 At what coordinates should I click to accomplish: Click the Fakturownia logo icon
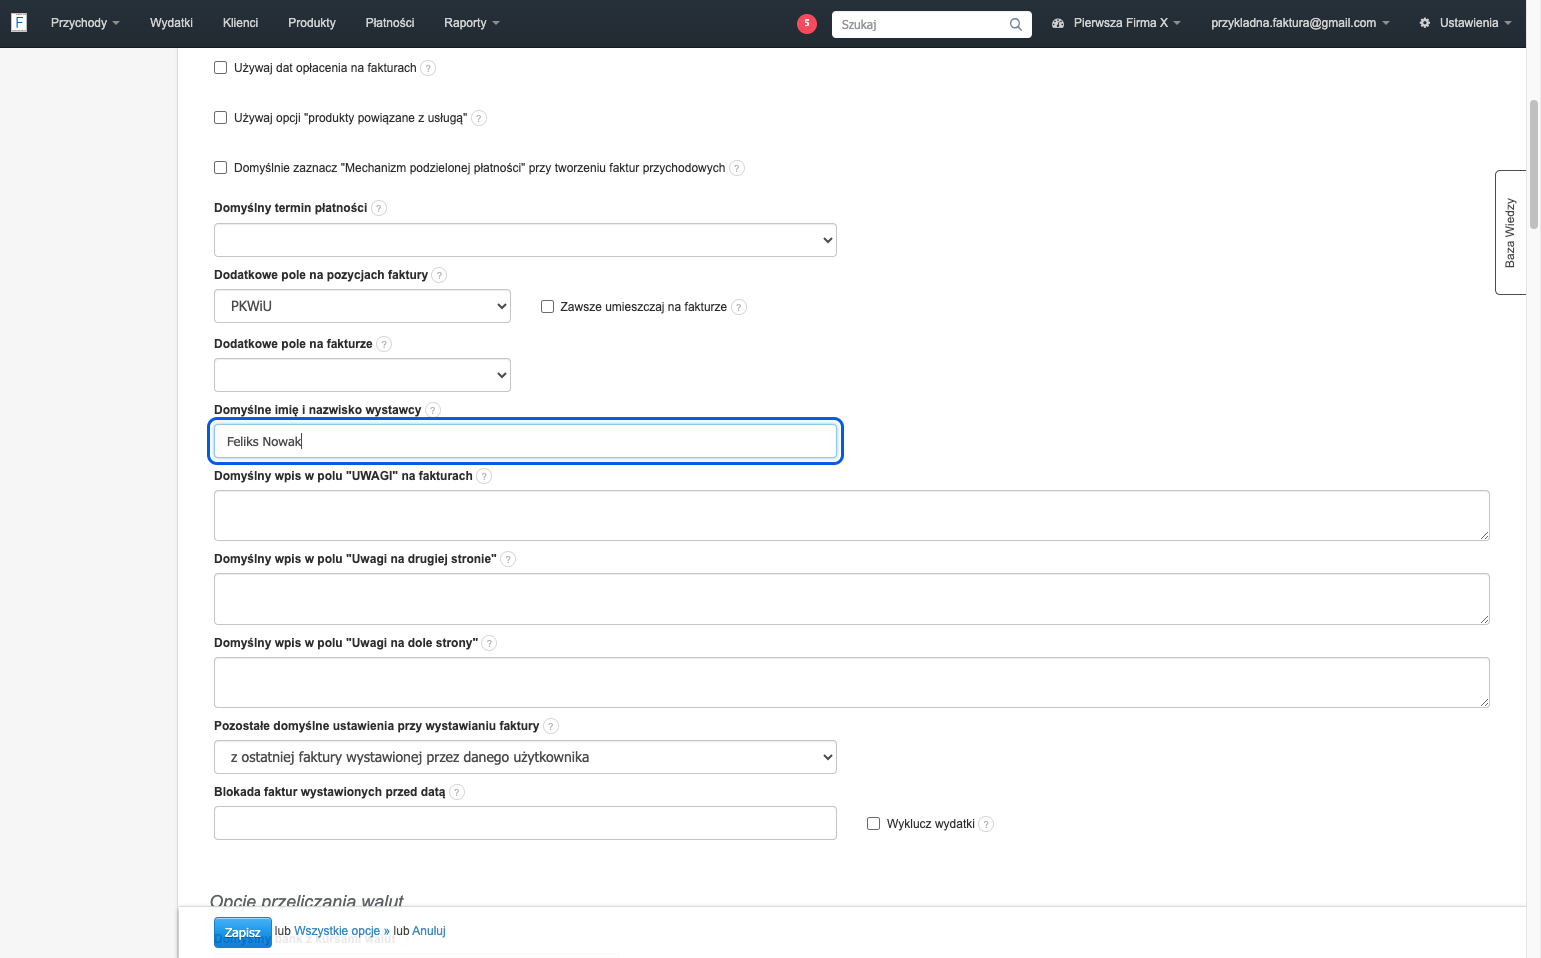point(19,22)
